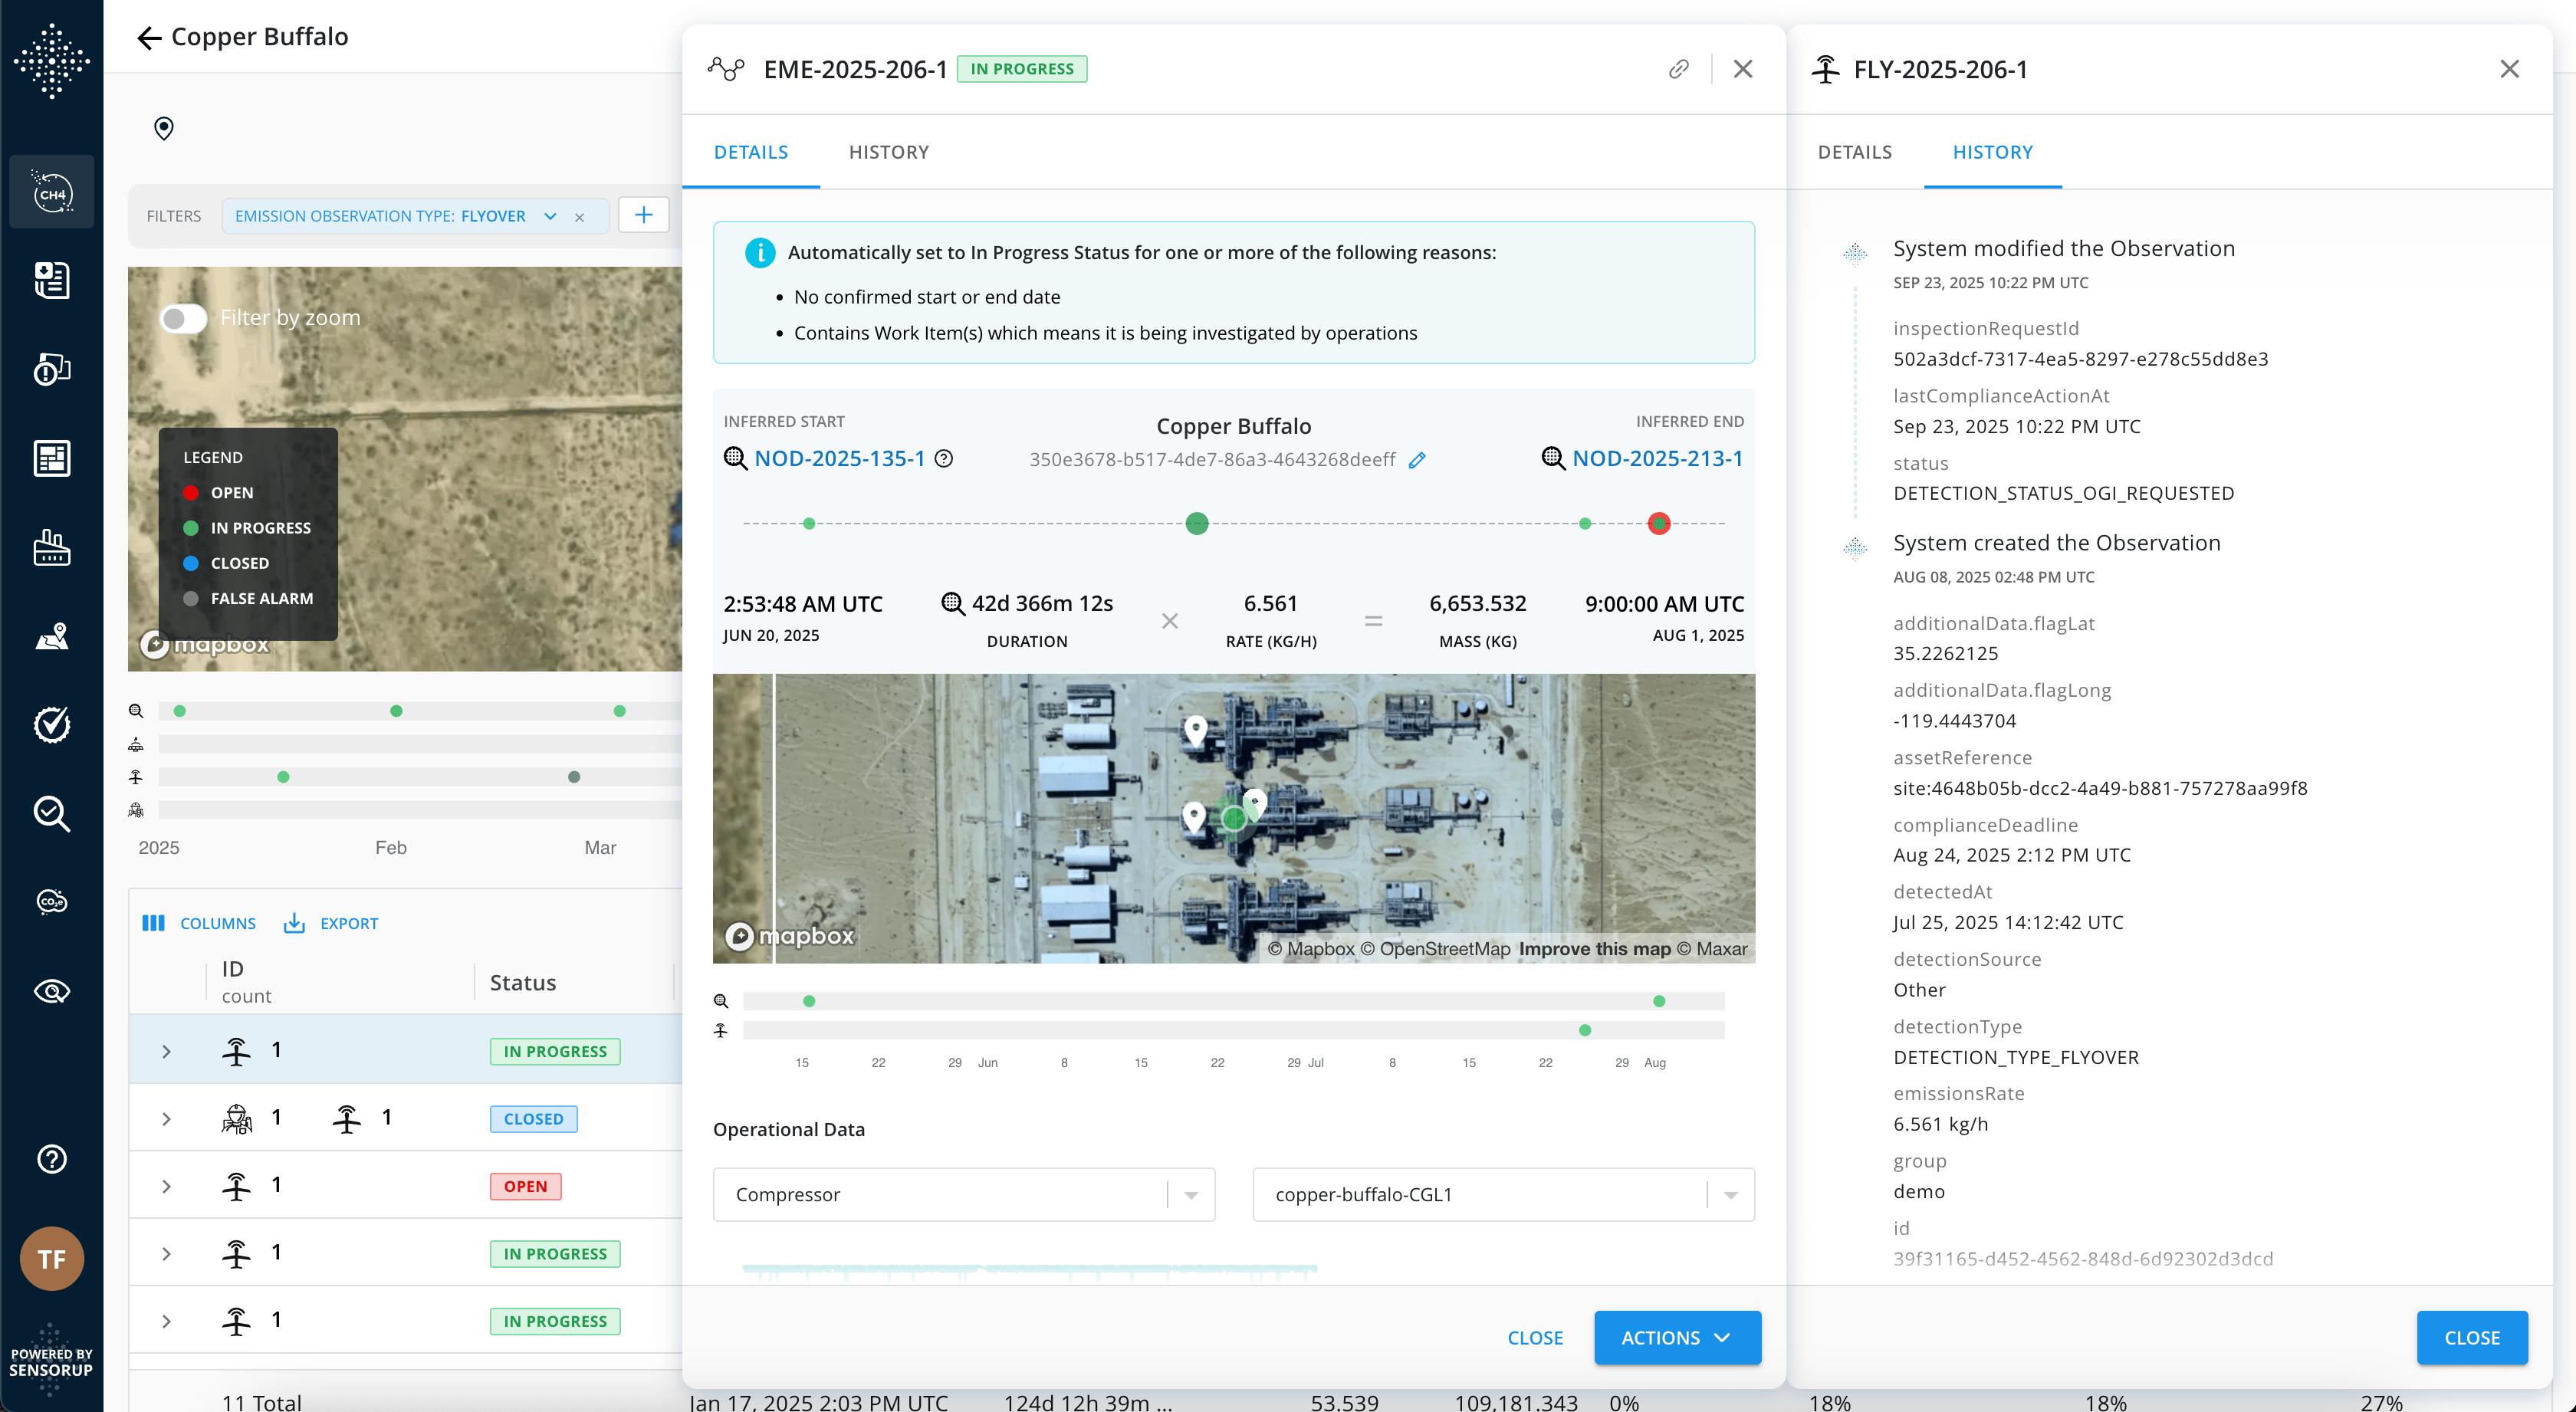Close the FLY-2025-206-1 panel with X

(x=2509, y=69)
